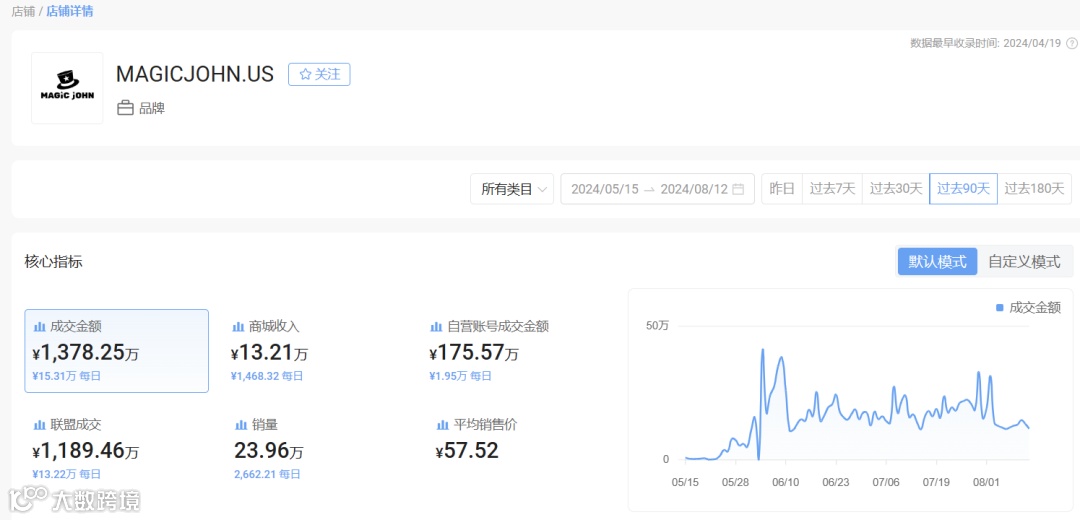Click the 23.96万 sales value
1080x520 pixels.
269,451
